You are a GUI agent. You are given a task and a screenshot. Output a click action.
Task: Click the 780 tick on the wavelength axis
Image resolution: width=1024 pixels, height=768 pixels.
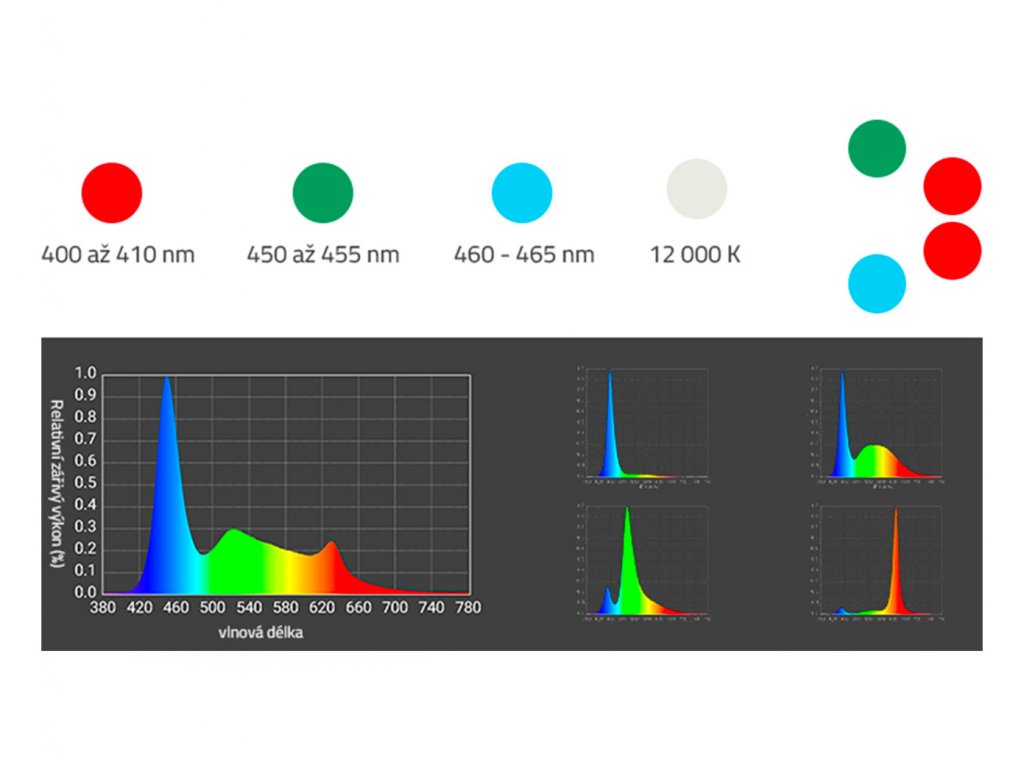click(467, 607)
